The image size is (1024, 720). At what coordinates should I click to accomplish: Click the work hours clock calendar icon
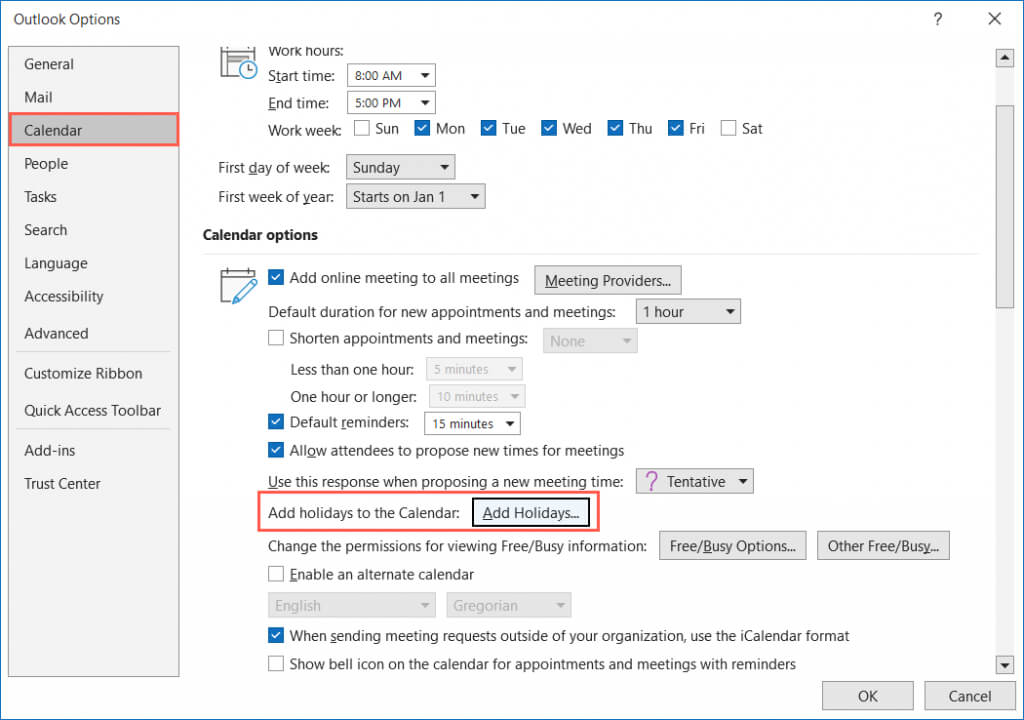tap(238, 63)
